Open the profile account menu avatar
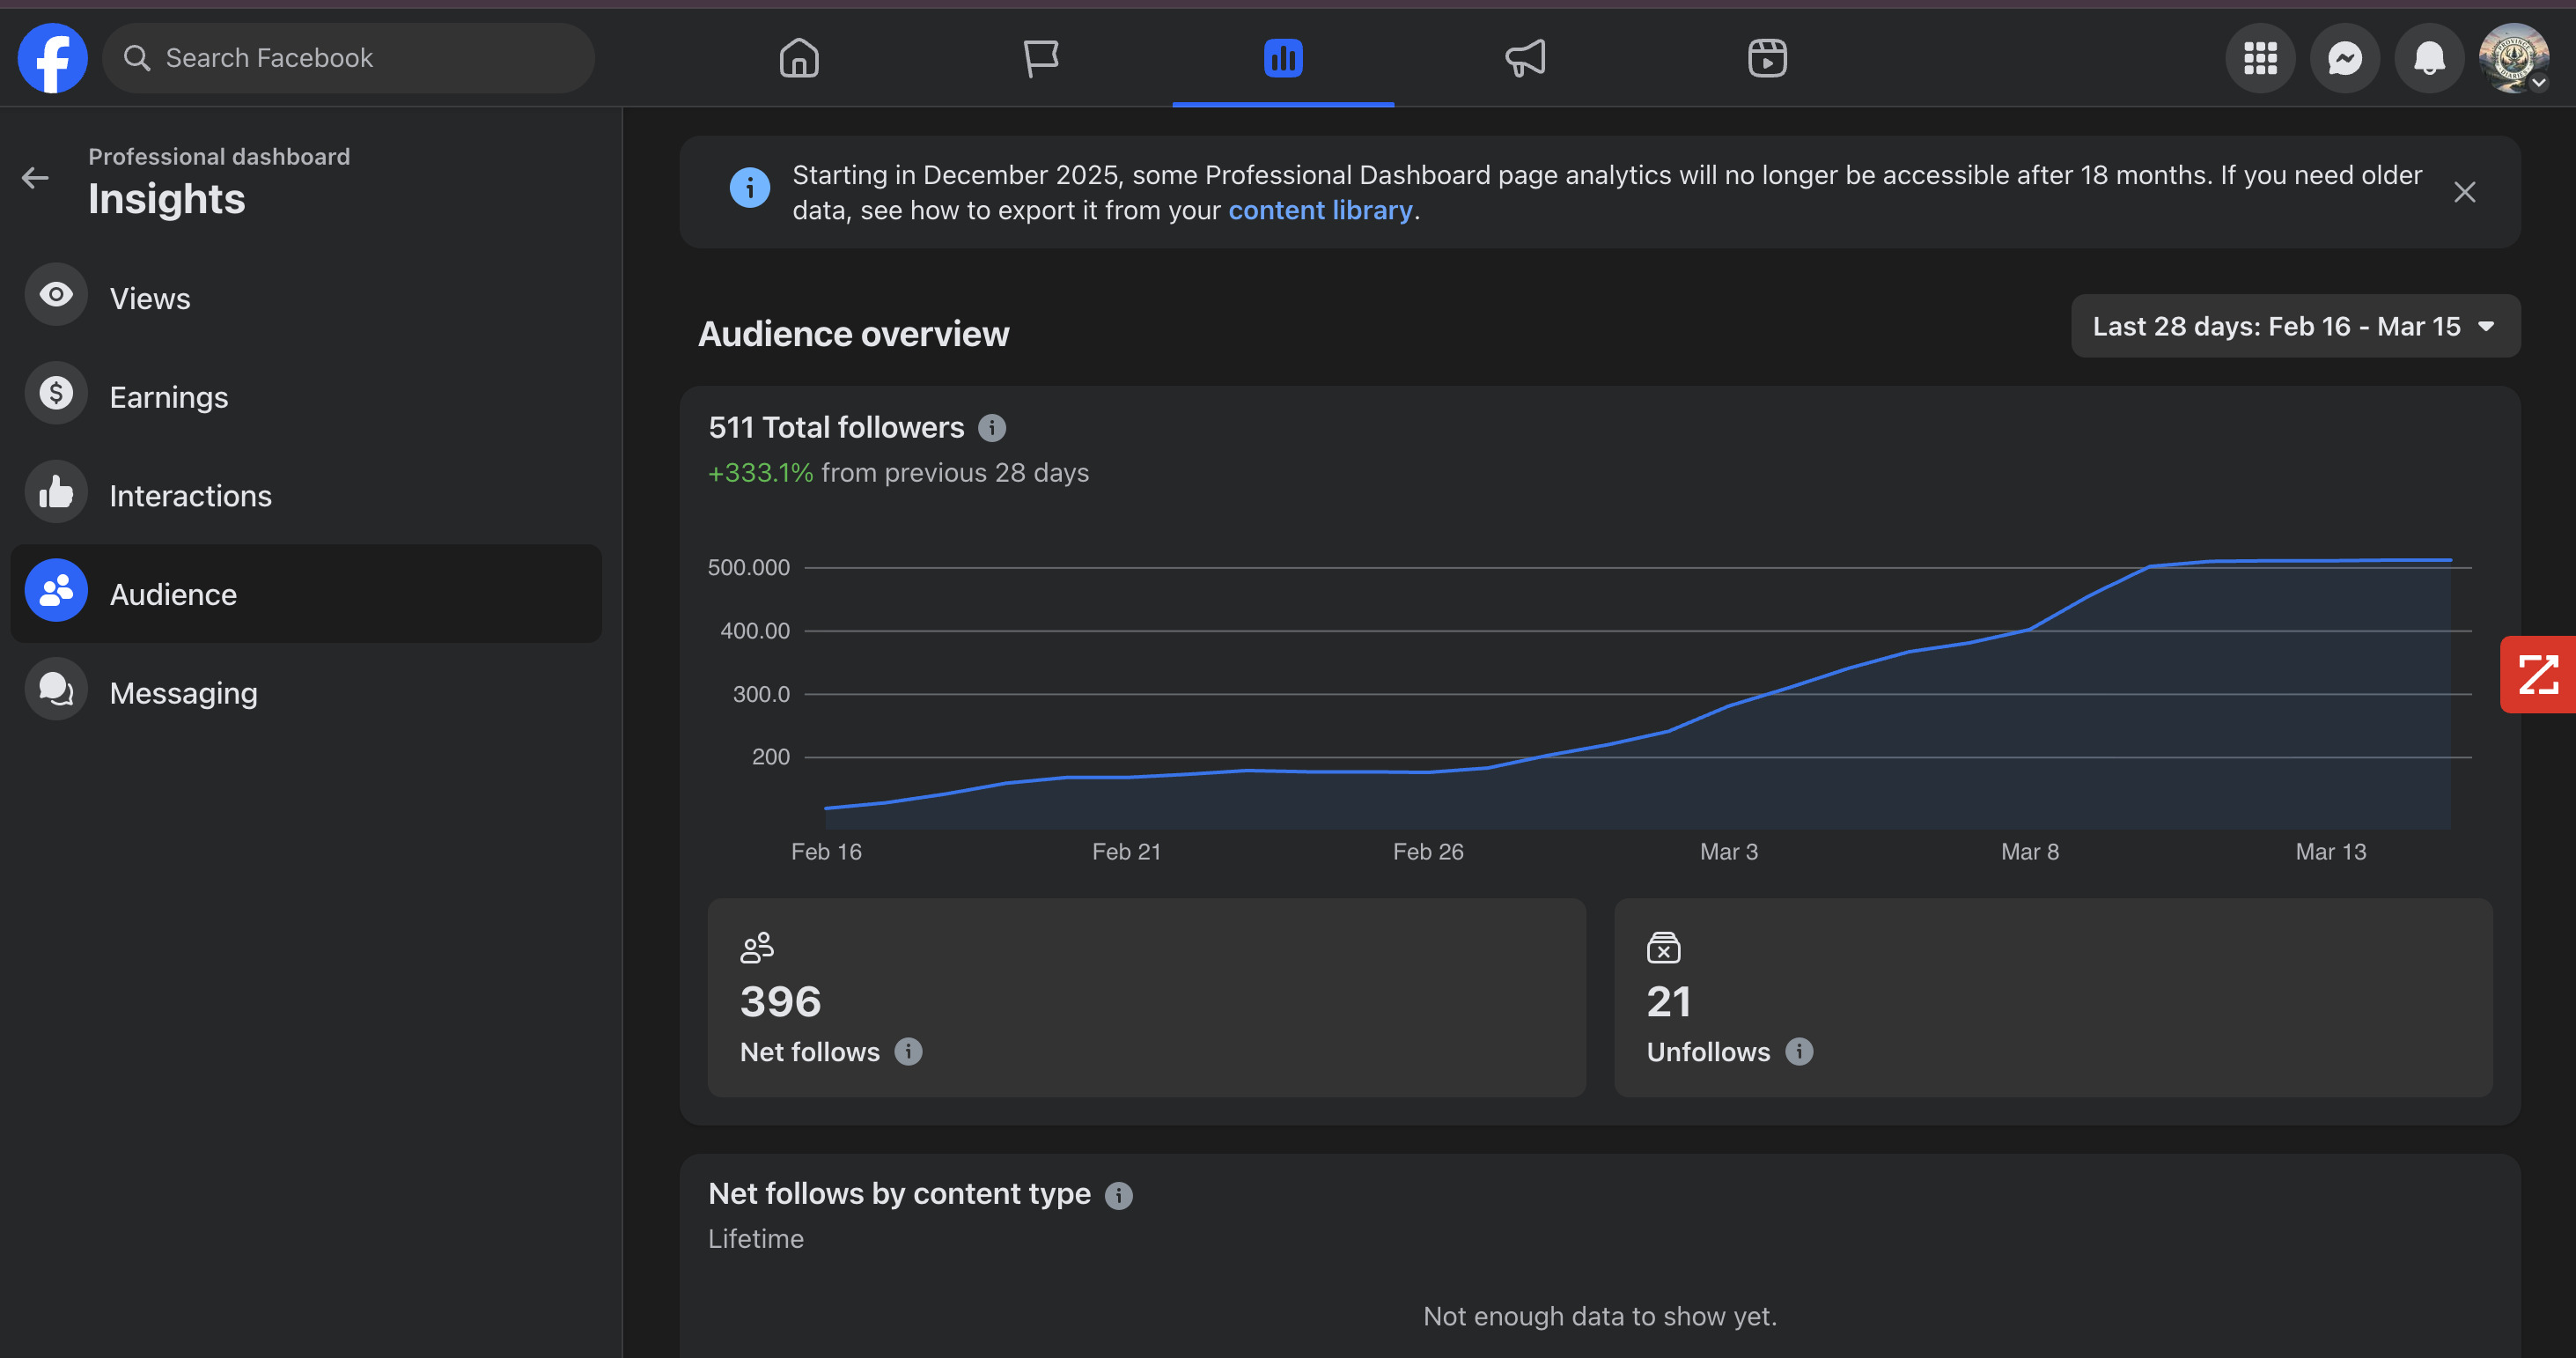Image resolution: width=2576 pixels, height=1358 pixels. (2513, 58)
